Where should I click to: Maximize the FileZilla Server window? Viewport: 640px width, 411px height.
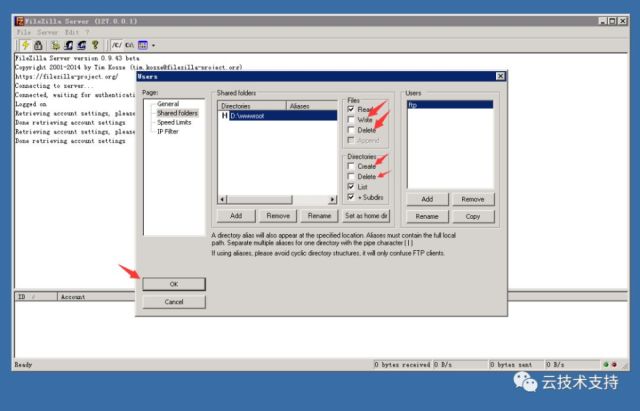pos(612,21)
